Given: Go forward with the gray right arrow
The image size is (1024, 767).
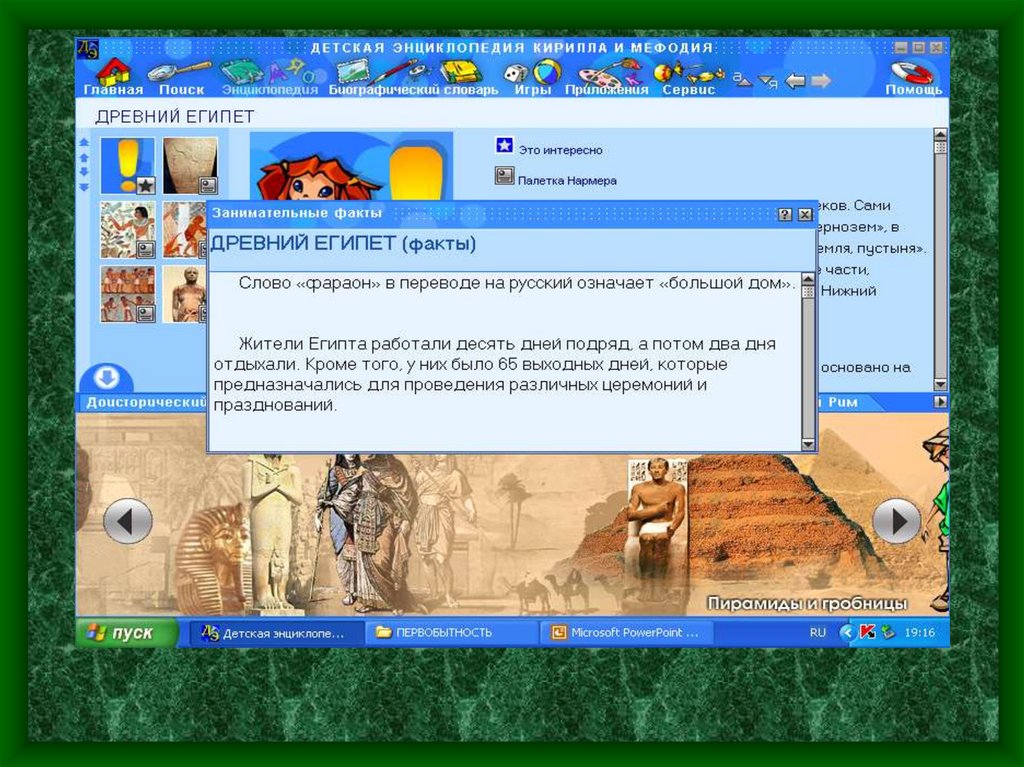Looking at the screenshot, I should click(820, 80).
